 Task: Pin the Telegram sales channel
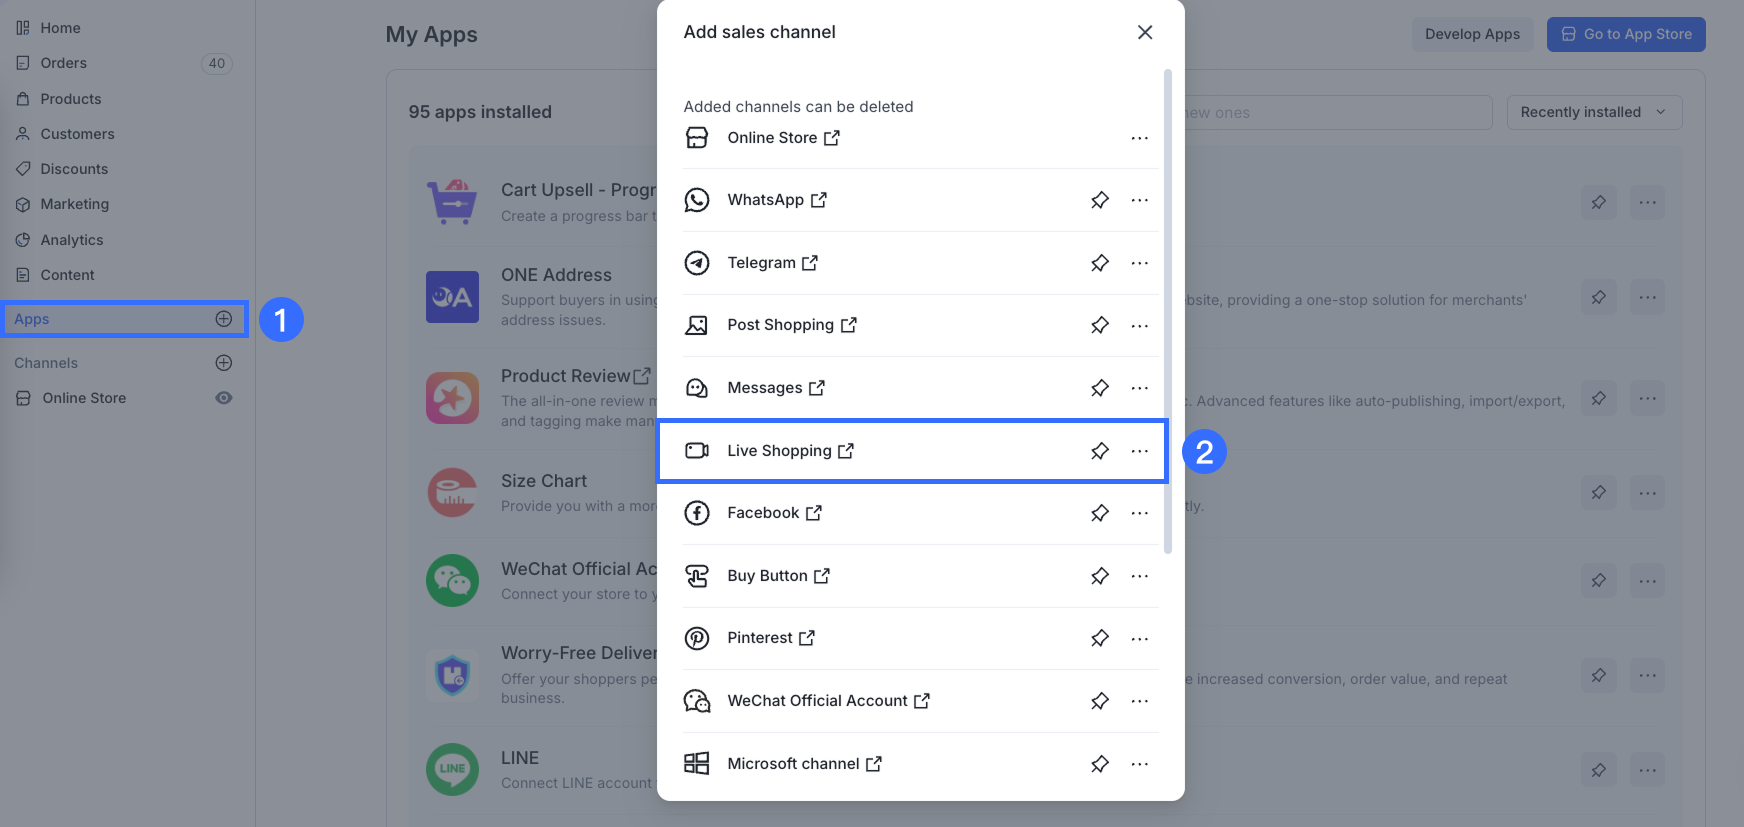[1099, 263]
